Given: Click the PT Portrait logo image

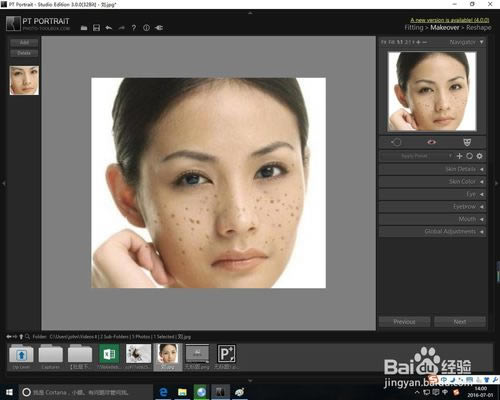Looking at the screenshot, I should 13,24.
